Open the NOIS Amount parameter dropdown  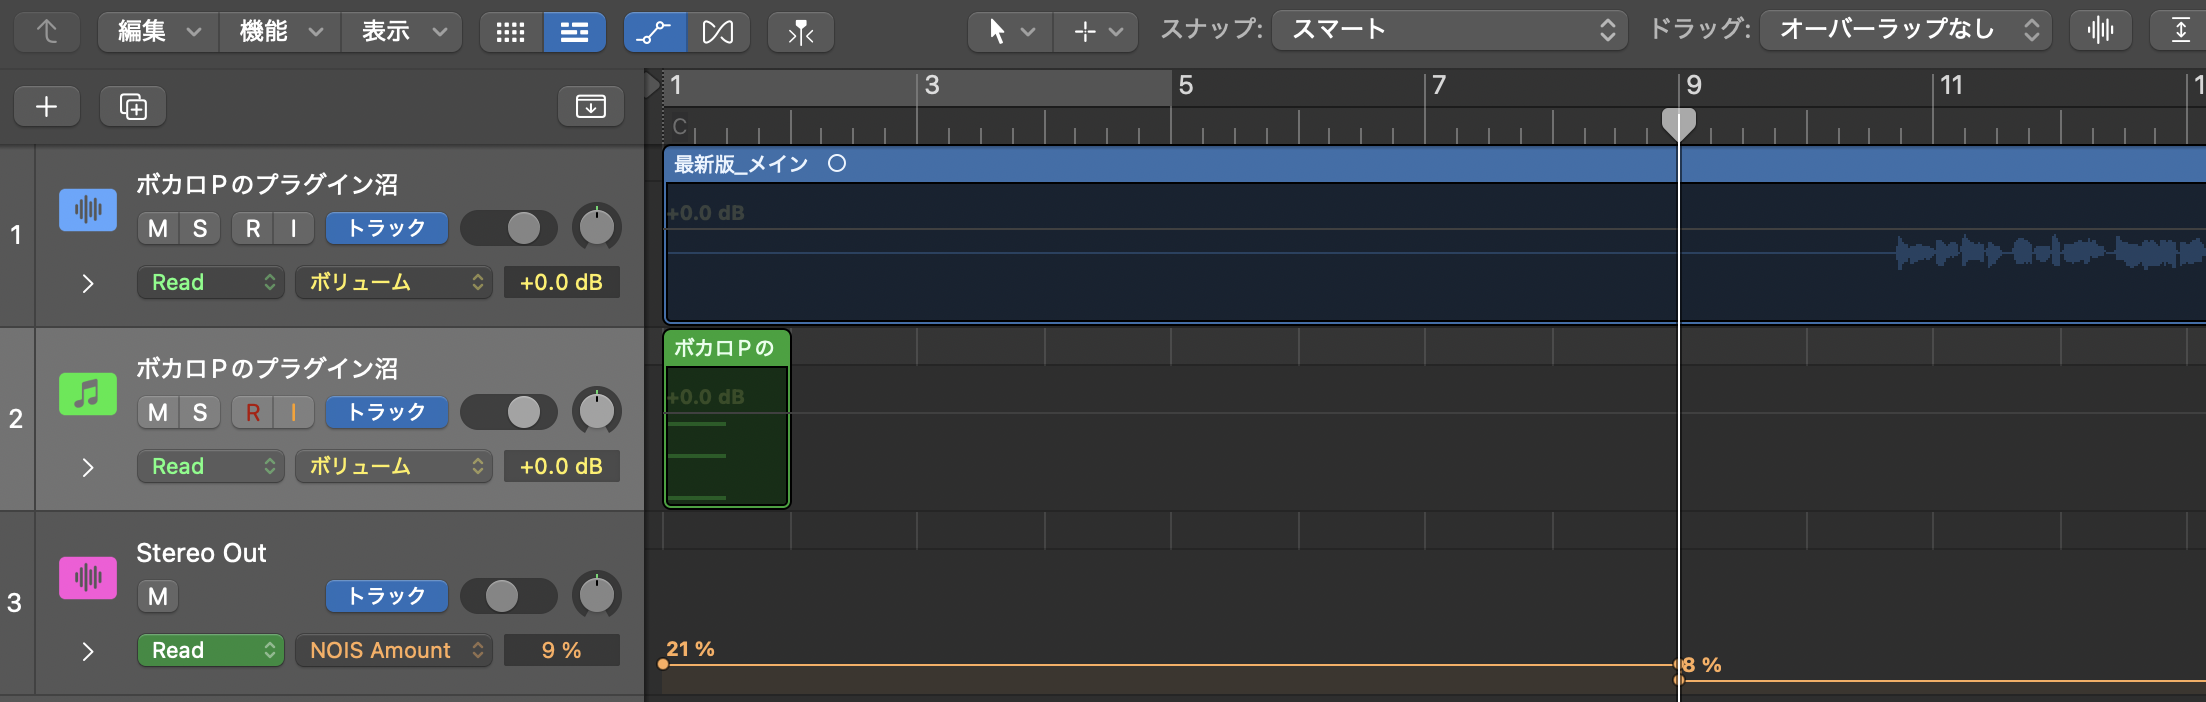394,650
